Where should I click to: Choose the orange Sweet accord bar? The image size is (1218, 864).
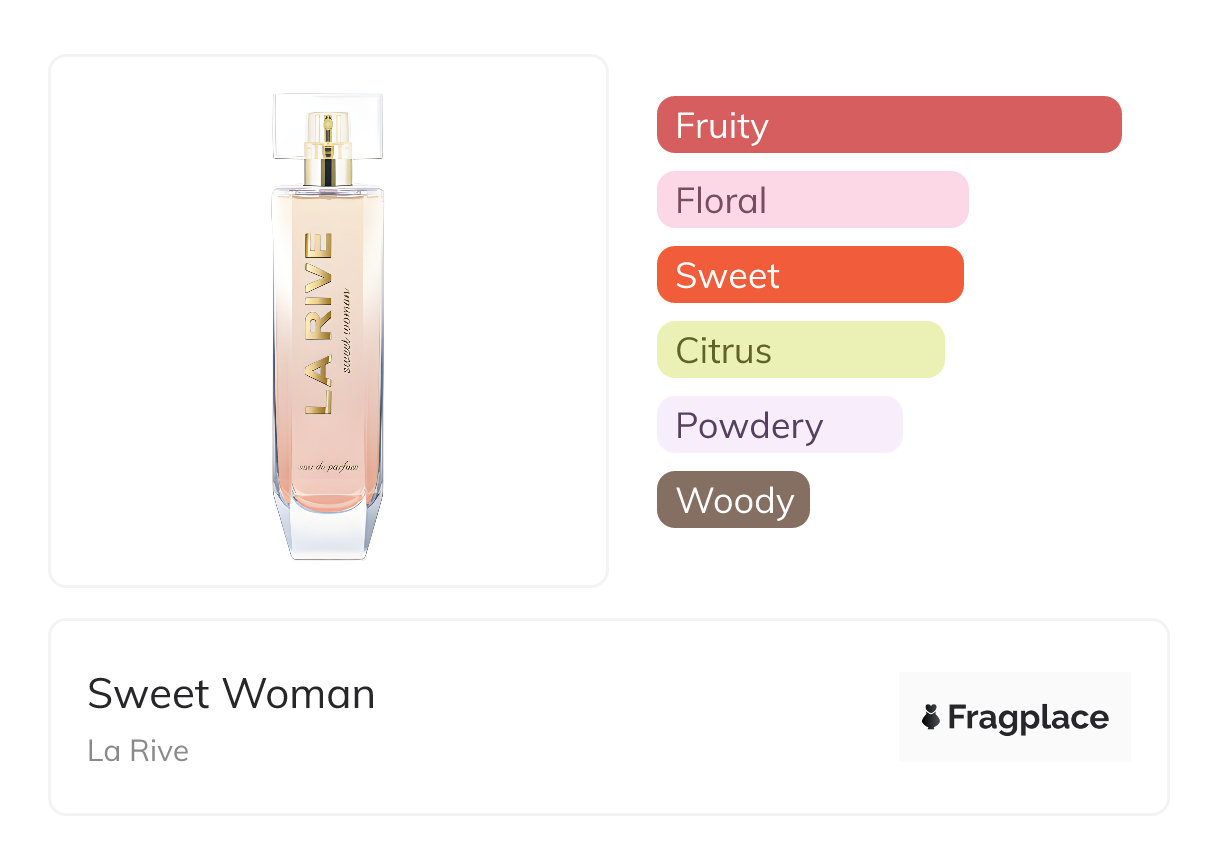(x=810, y=275)
